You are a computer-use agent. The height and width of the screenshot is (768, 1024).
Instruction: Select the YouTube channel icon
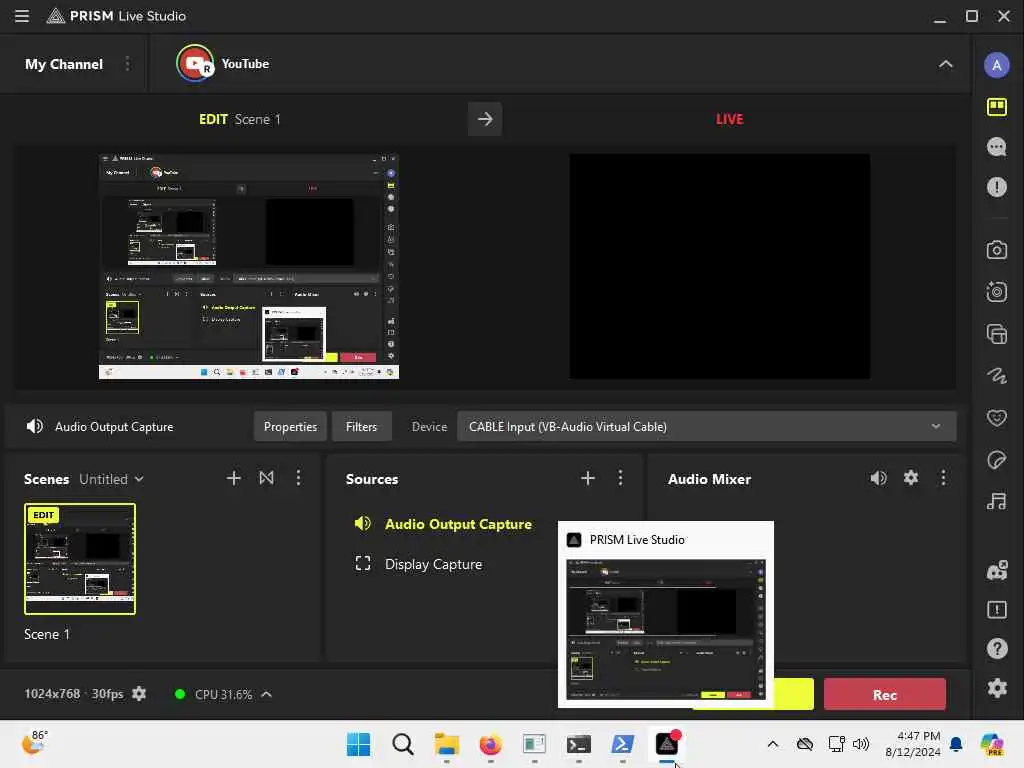195,63
